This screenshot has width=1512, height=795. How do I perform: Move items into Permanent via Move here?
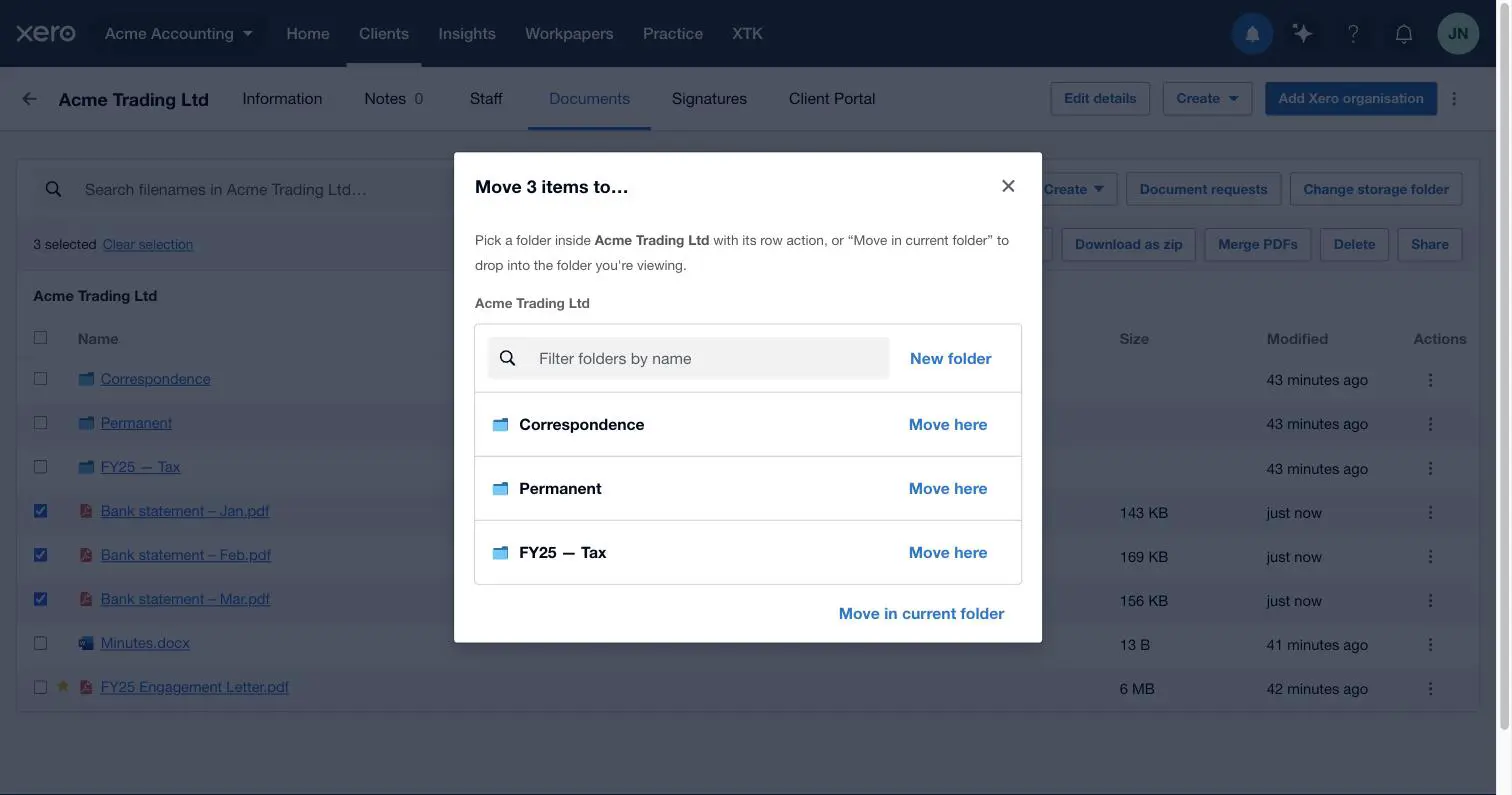948,489
